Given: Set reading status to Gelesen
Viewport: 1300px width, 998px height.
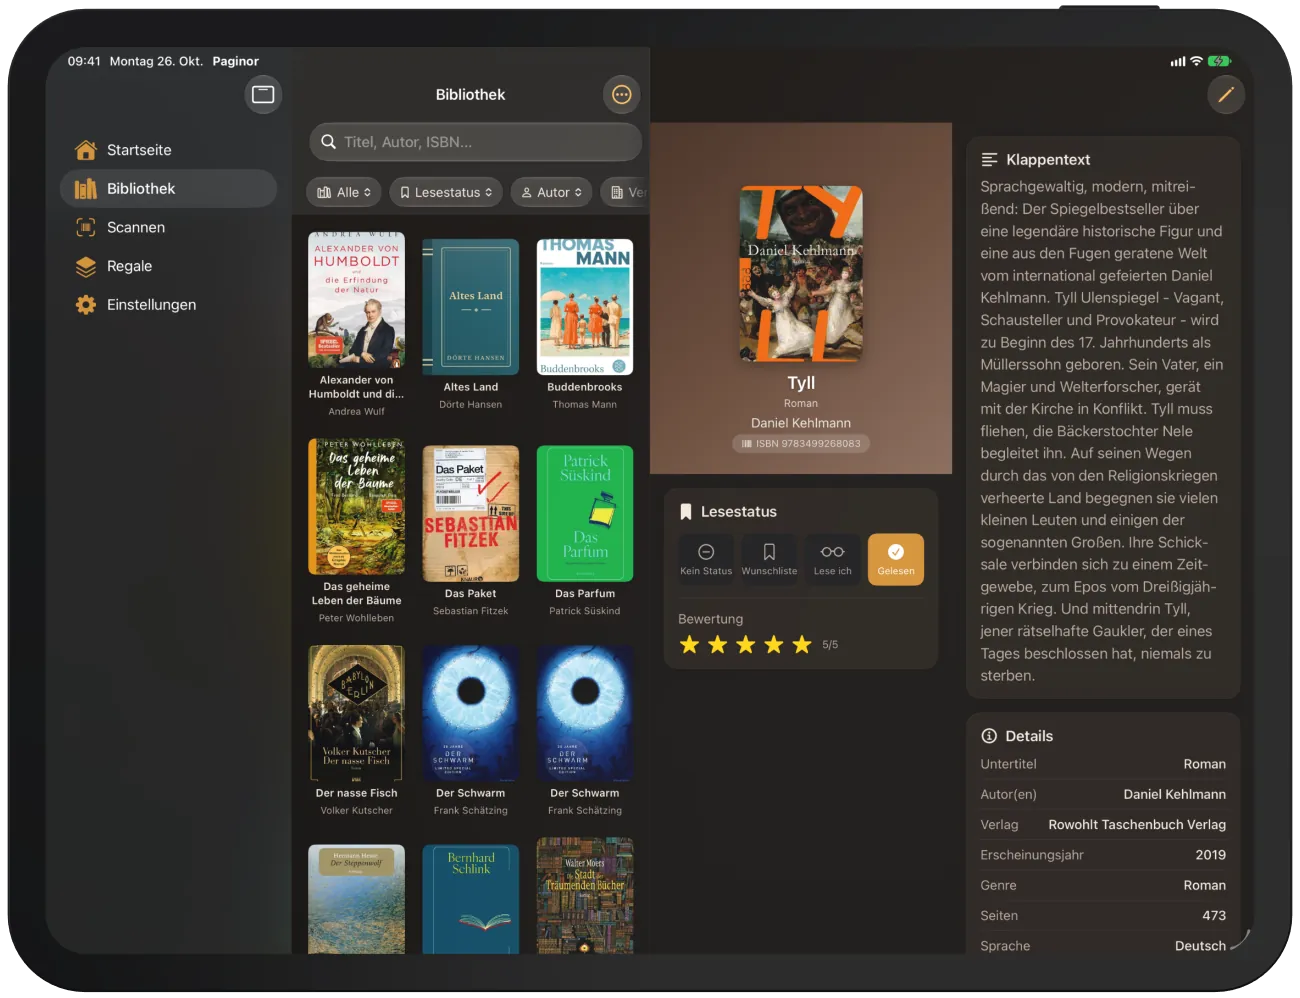Looking at the screenshot, I should (x=896, y=559).
